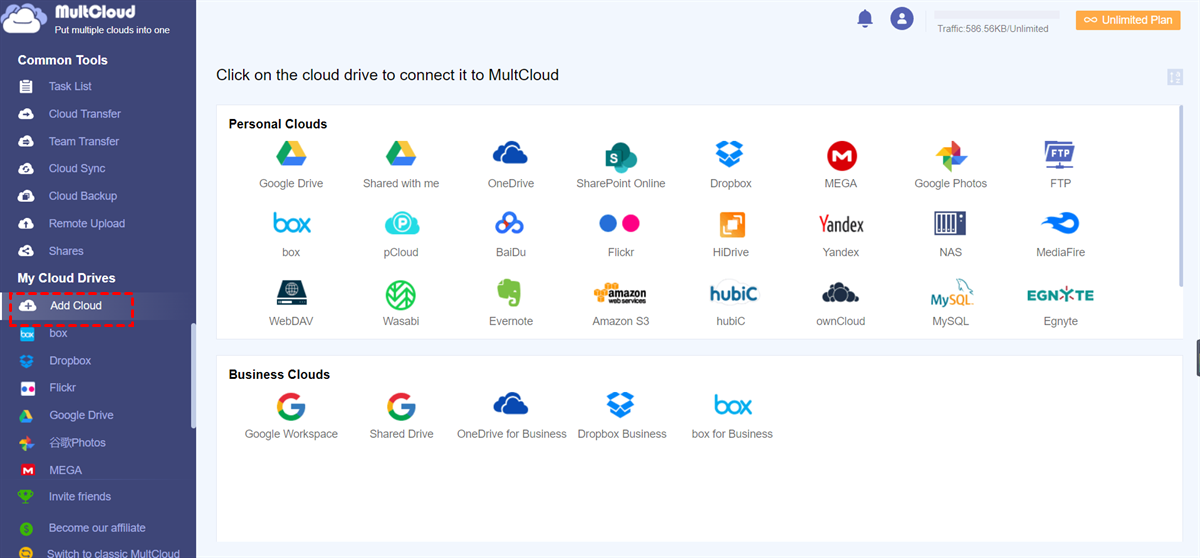This screenshot has width=1200, height=558.
Task: Connect the MySQL icon
Action: [x=952, y=293]
